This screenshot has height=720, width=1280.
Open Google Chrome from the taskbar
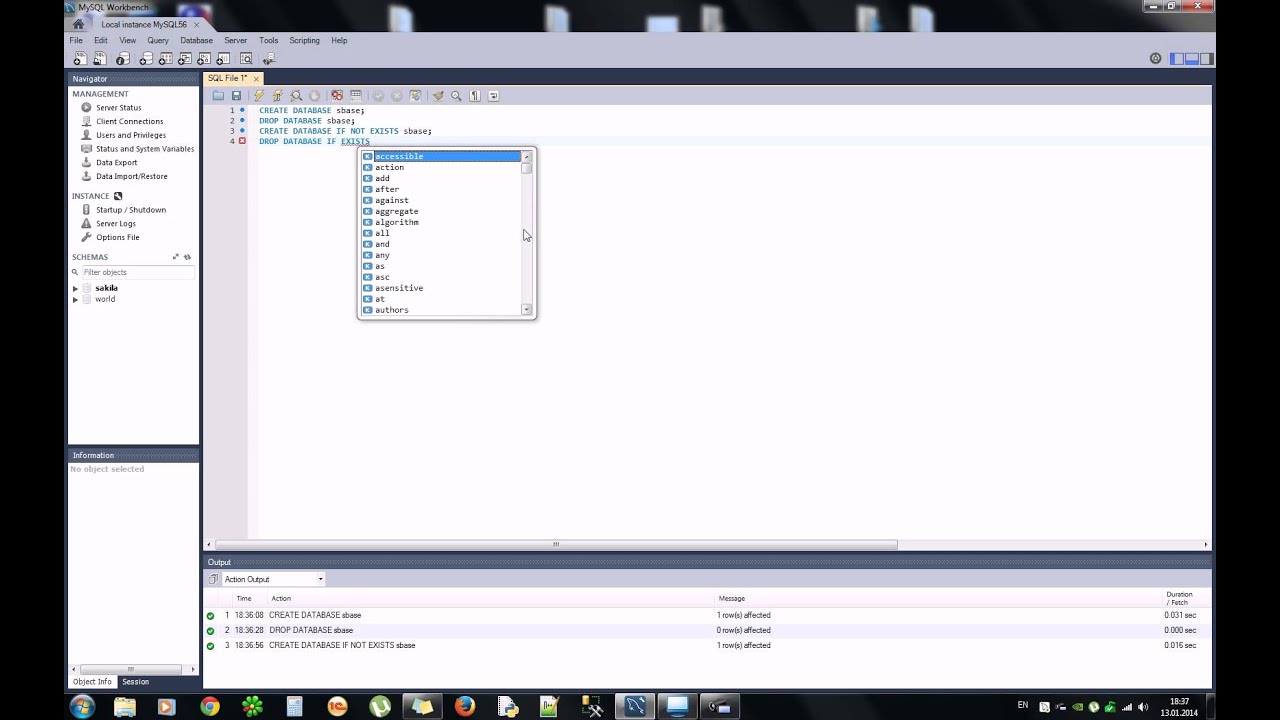point(209,706)
